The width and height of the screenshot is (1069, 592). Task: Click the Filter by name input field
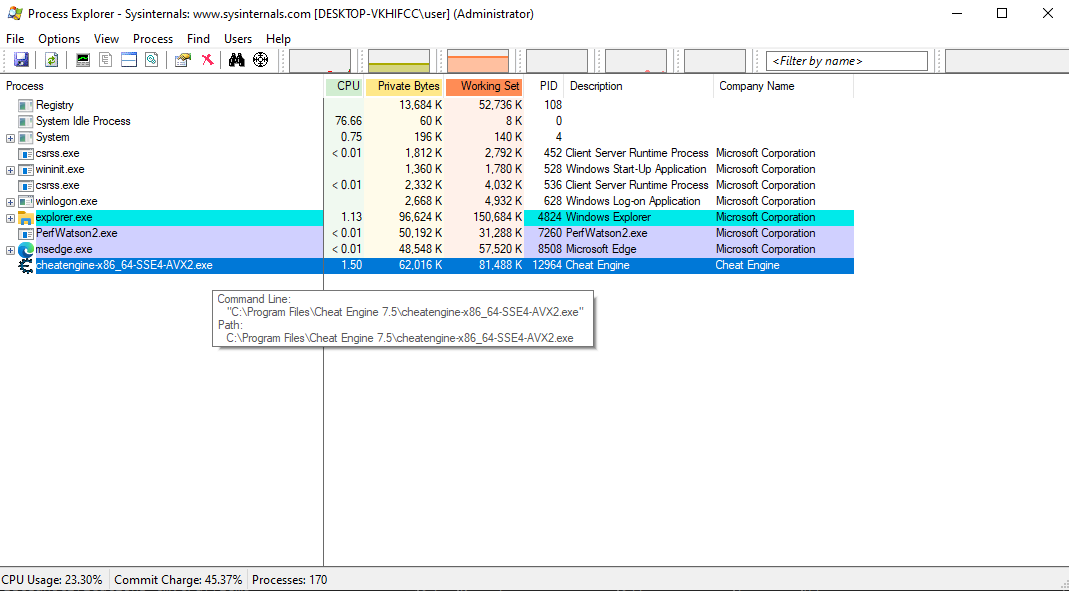click(x=847, y=61)
